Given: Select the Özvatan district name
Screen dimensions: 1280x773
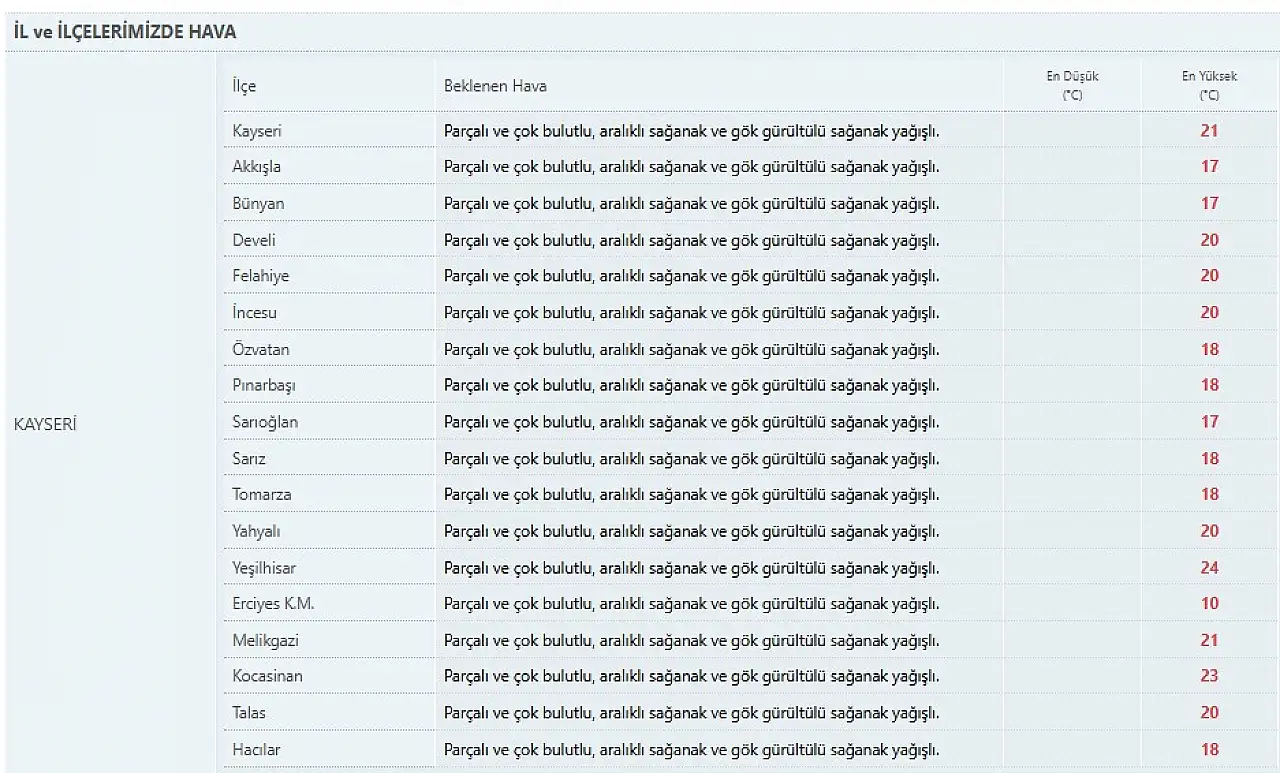Looking at the screenshot, I should point(261,350).
